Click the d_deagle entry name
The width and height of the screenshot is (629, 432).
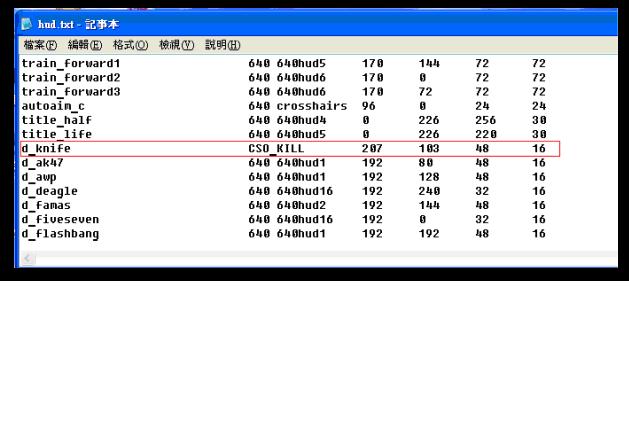tap(50, 191)
